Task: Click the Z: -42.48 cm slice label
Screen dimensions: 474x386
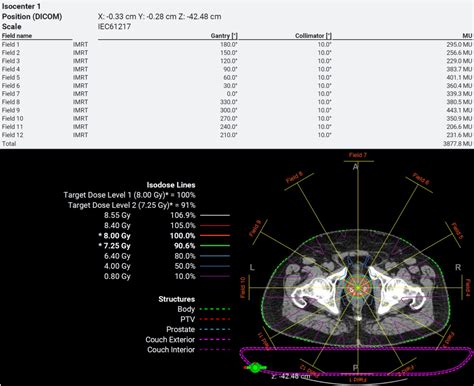Action: (x=291, y=376)
